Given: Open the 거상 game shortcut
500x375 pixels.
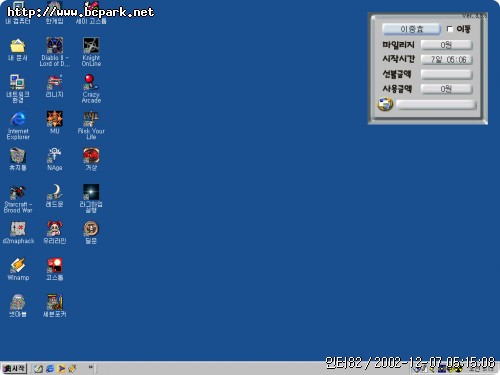Looking at the screenshot, I should tap(91, 156).
